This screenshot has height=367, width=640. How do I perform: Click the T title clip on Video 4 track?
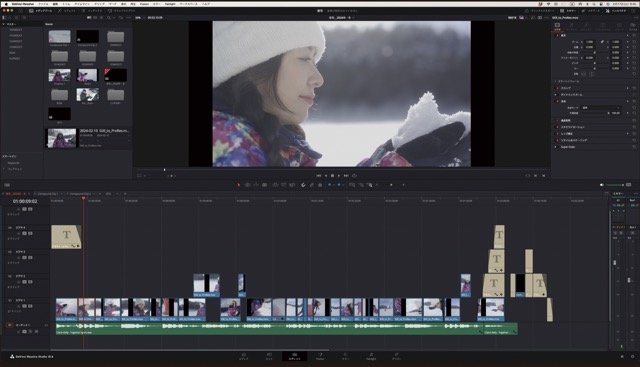coord(66,237)
